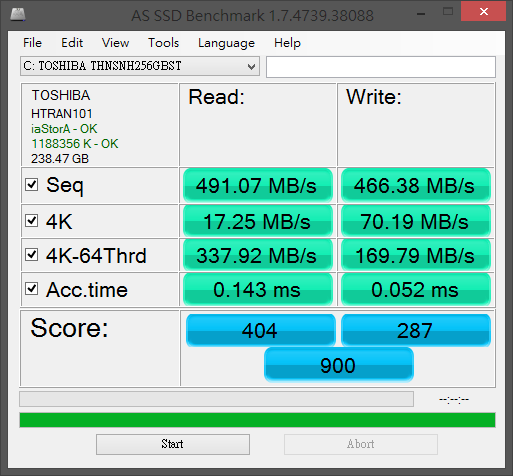Minimize the AS SSD Benchmark window
513x476 pixels.
(421, 13)
